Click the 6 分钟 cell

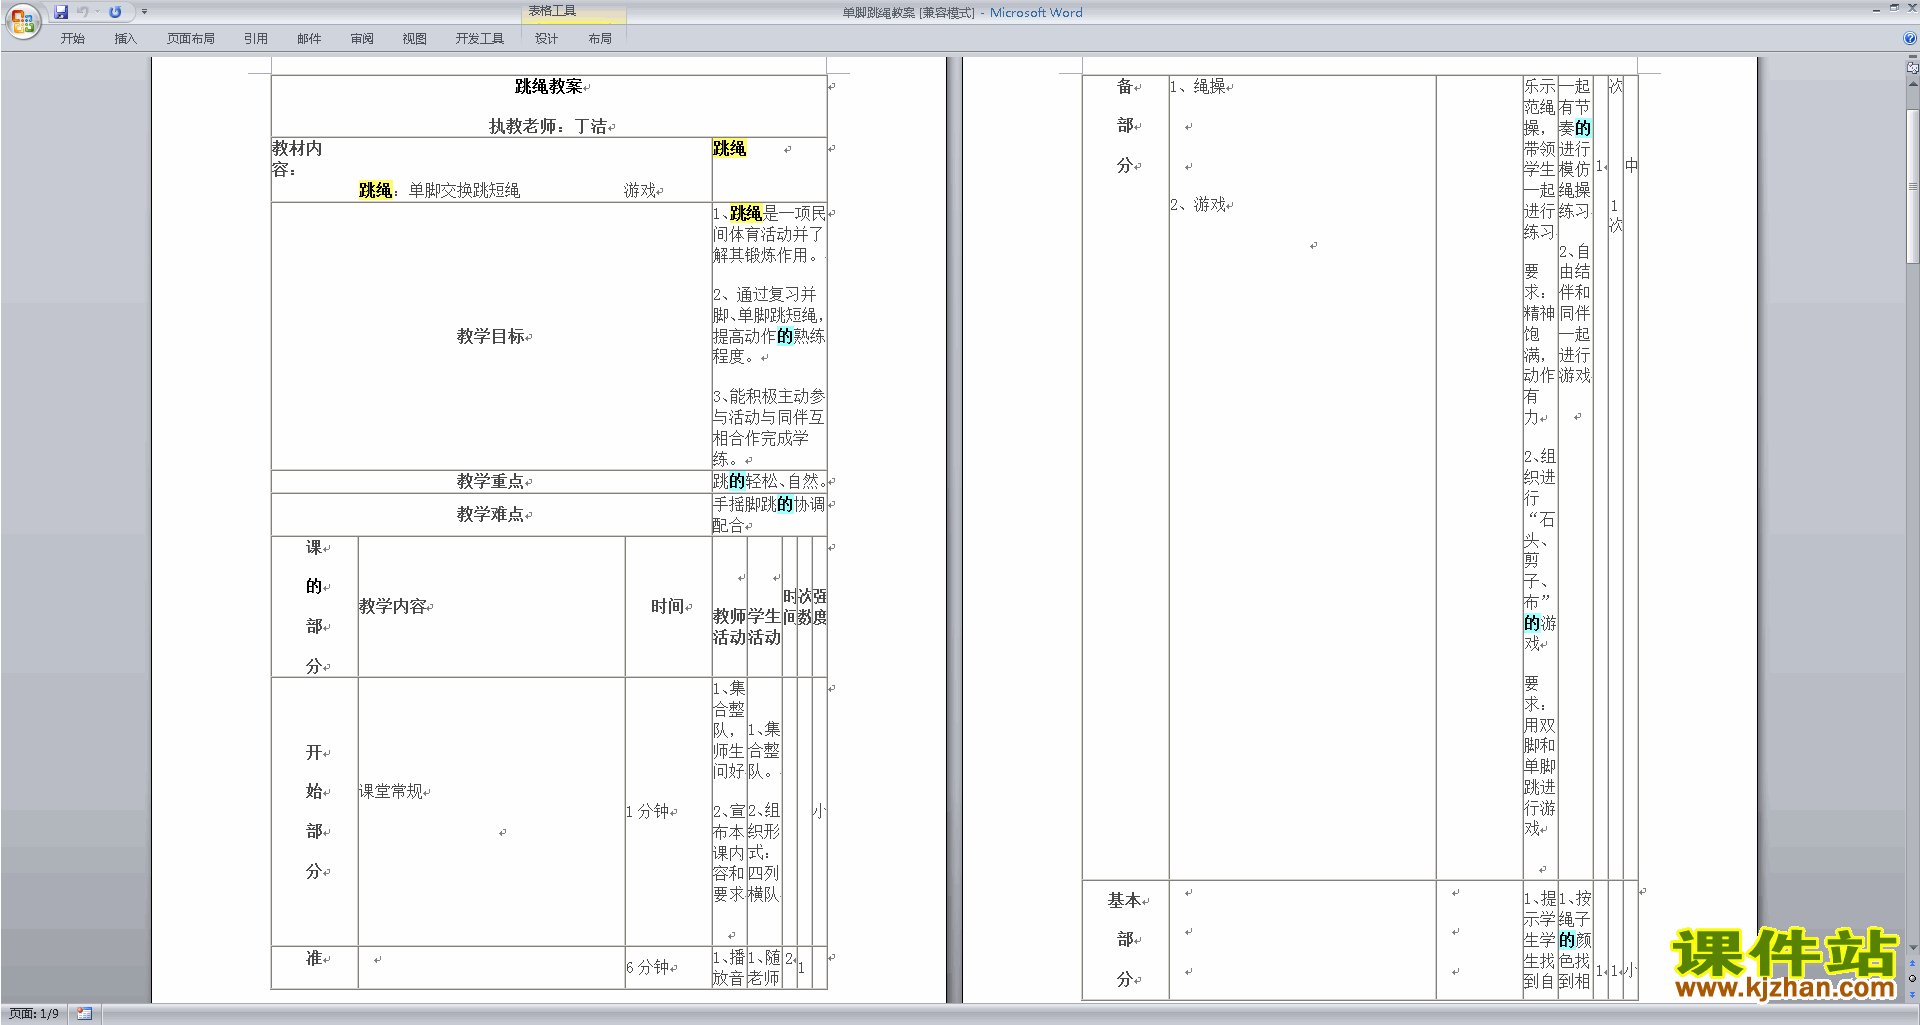click(669, 967)
